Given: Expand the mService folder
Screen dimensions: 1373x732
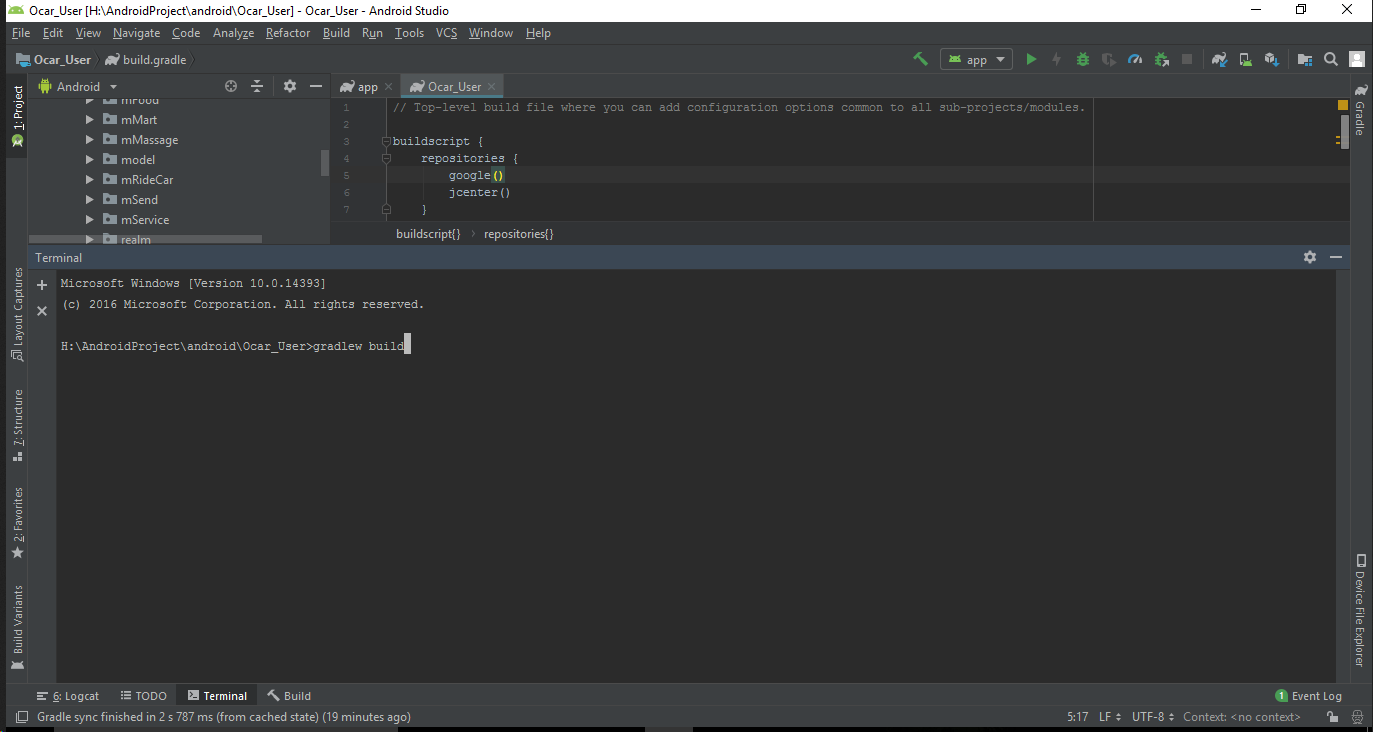Looking at the screenshot, I should click(x=89, y=220).
